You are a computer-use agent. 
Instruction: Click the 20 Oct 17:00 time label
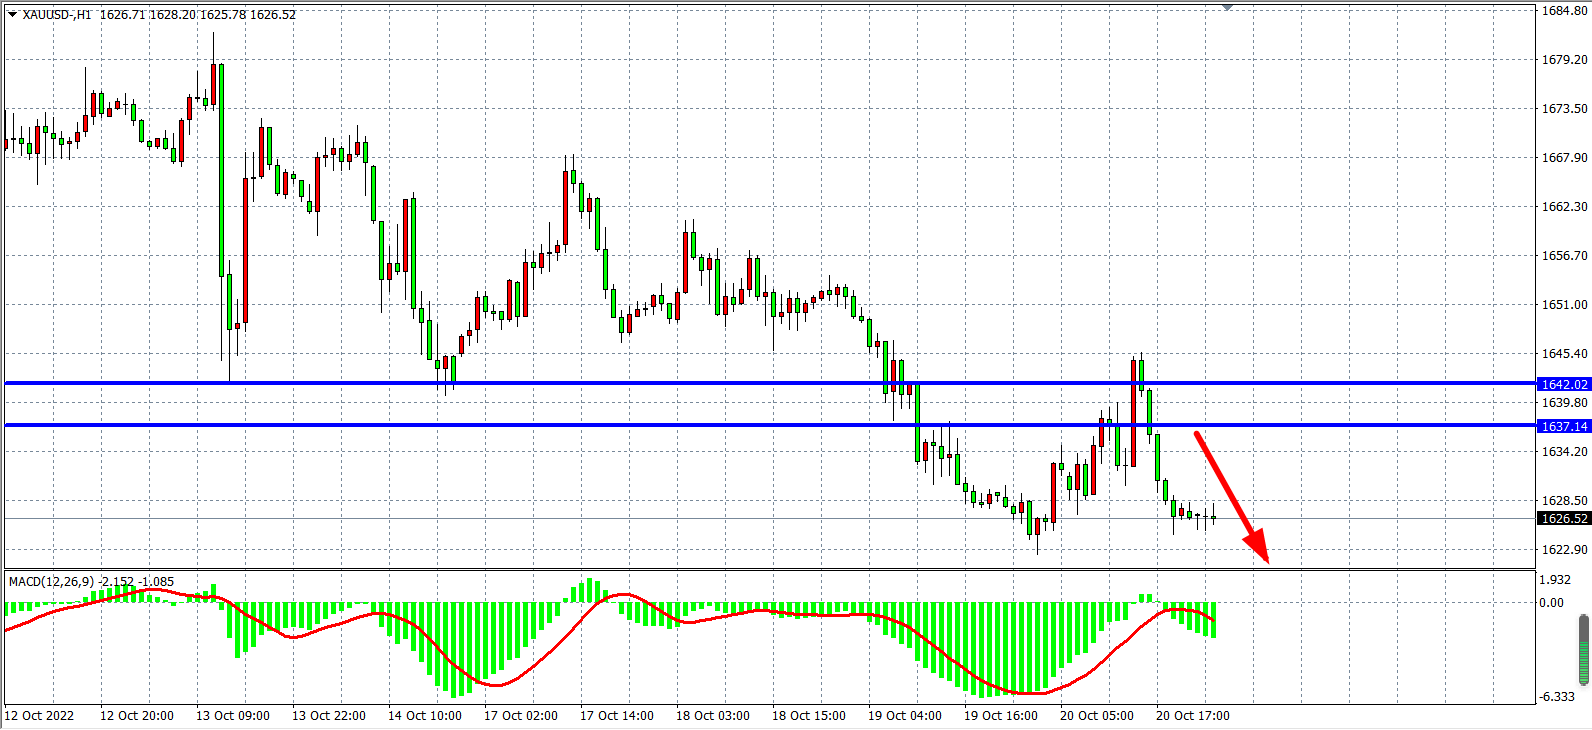click(x=1192, y=715)
